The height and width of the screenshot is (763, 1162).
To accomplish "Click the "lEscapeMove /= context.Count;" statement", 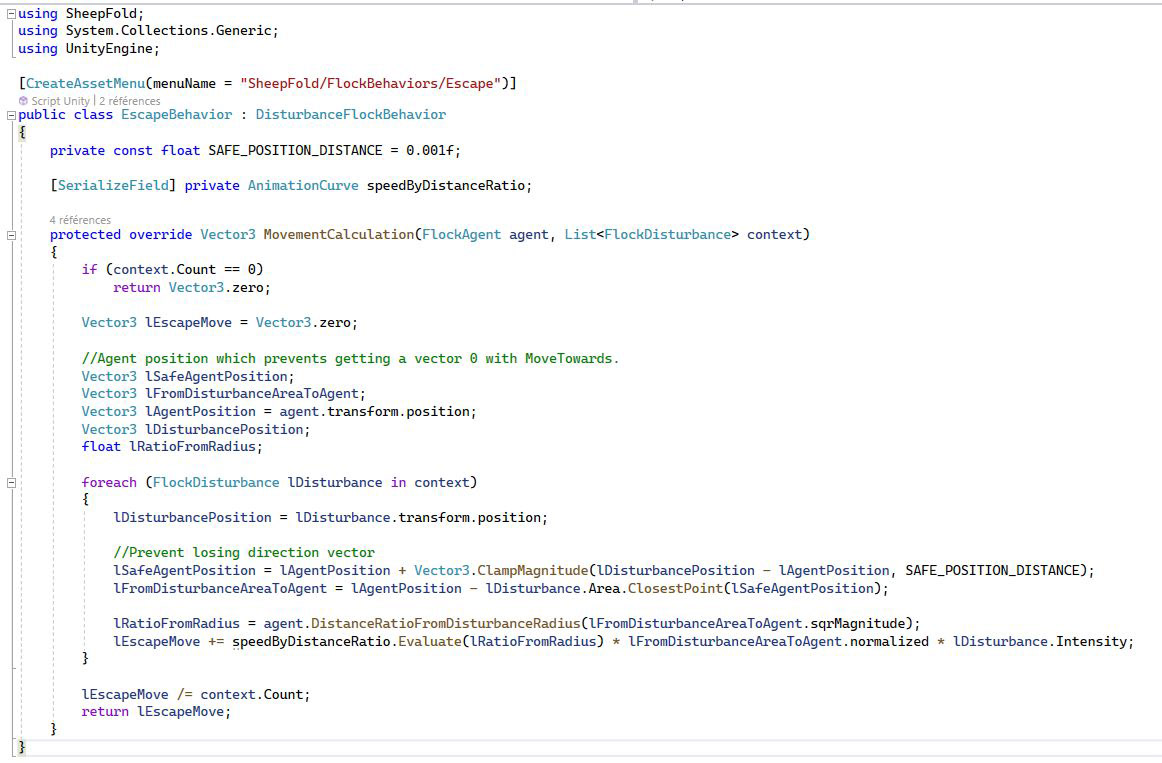I will point(196,695).
